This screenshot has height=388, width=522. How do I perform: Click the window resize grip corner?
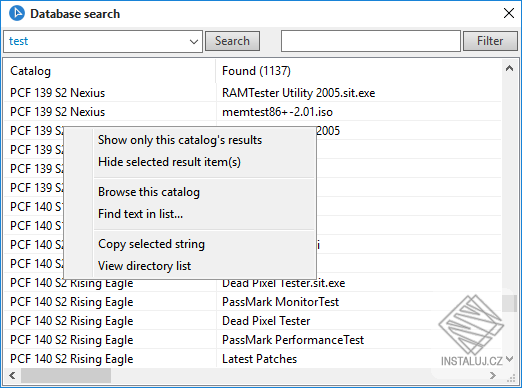[511, 378]
